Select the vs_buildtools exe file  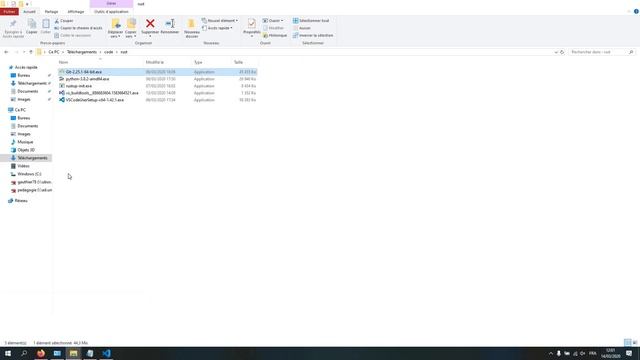[158, 93]
